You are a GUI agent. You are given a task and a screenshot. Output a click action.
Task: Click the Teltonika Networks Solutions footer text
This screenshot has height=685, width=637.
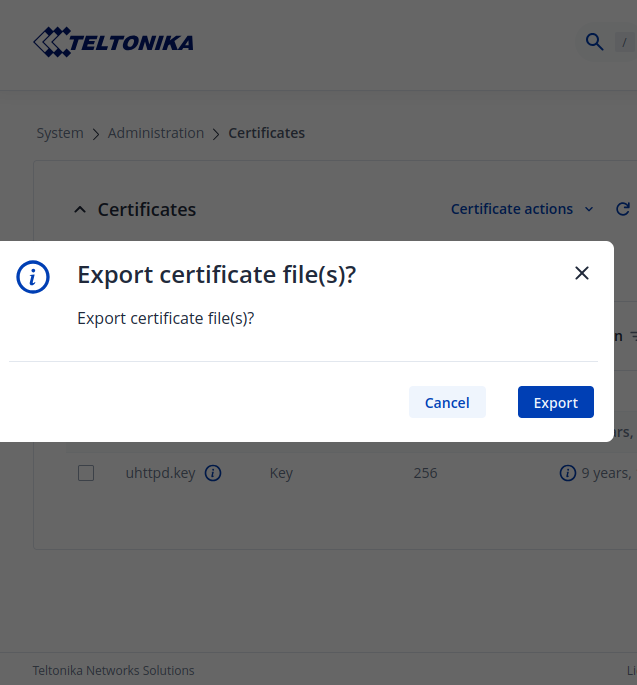point(114,671)
